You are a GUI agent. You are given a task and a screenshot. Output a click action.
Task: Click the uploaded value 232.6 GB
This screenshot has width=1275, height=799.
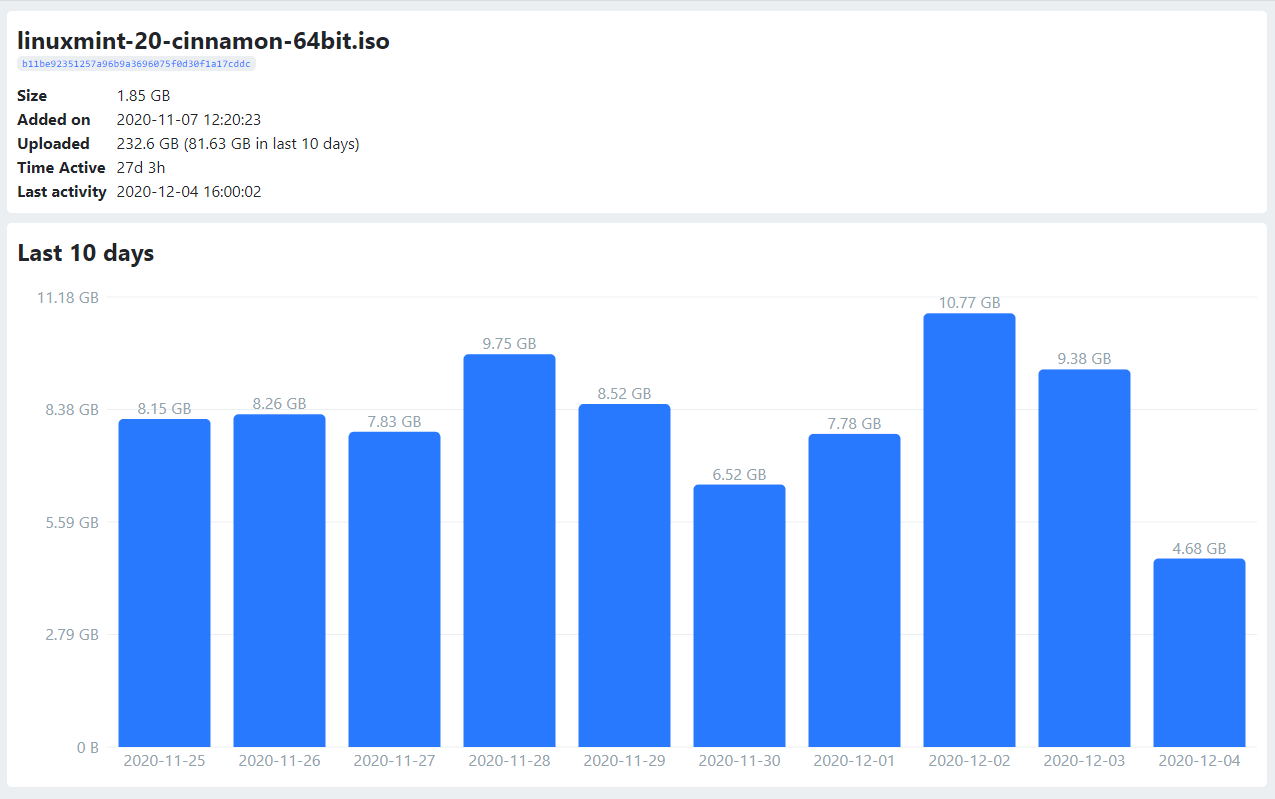(148, 144)
